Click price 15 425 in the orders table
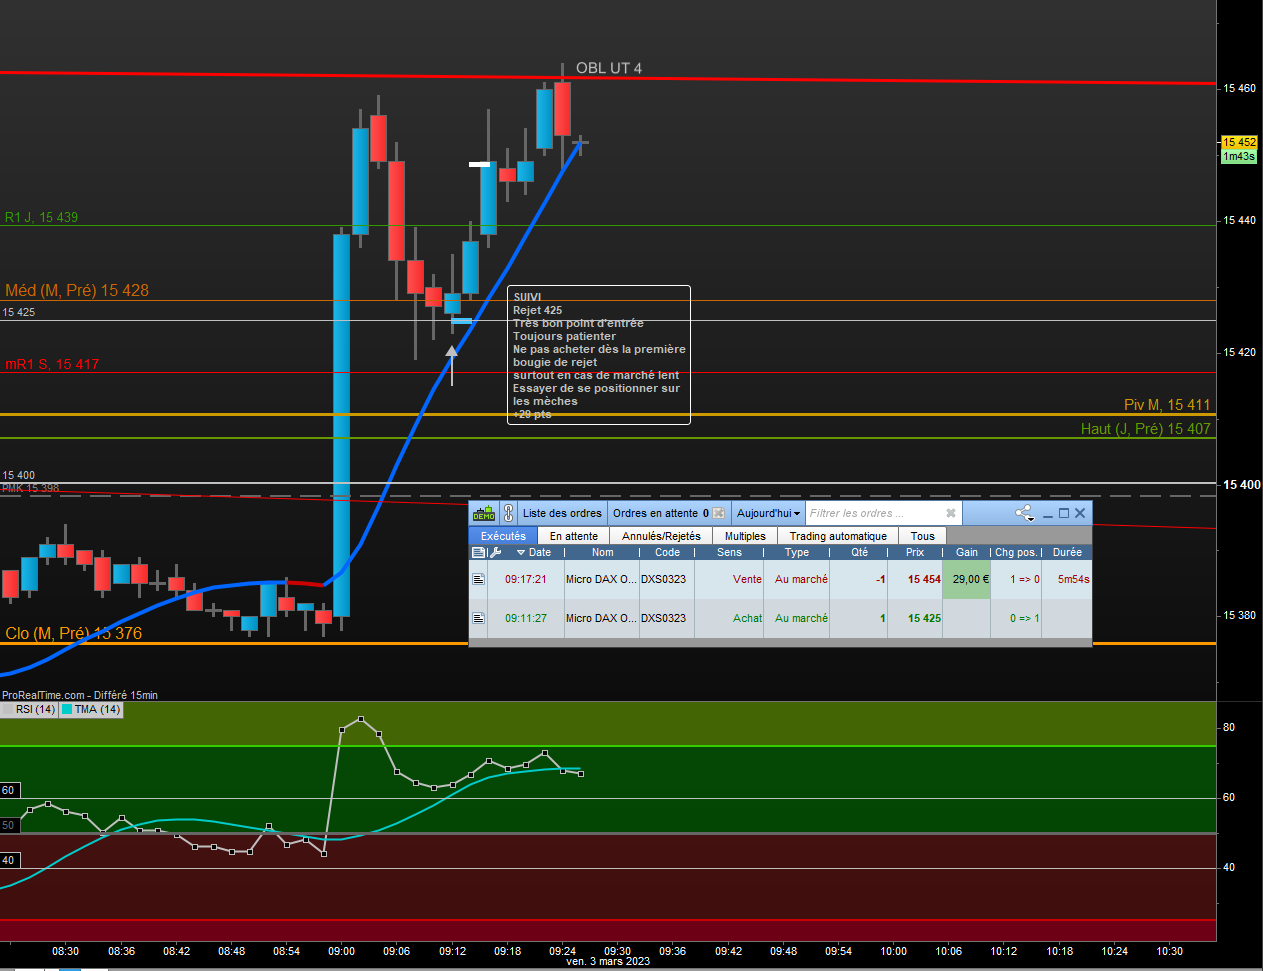Screen dimensions: 1263x971 point(924,618)
